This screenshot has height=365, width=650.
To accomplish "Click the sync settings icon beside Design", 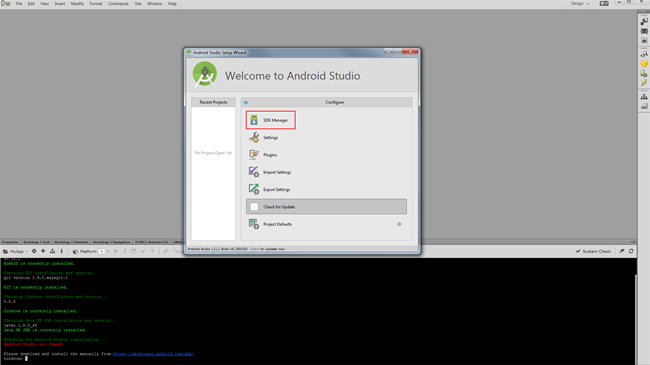I will tap(604, 3).
